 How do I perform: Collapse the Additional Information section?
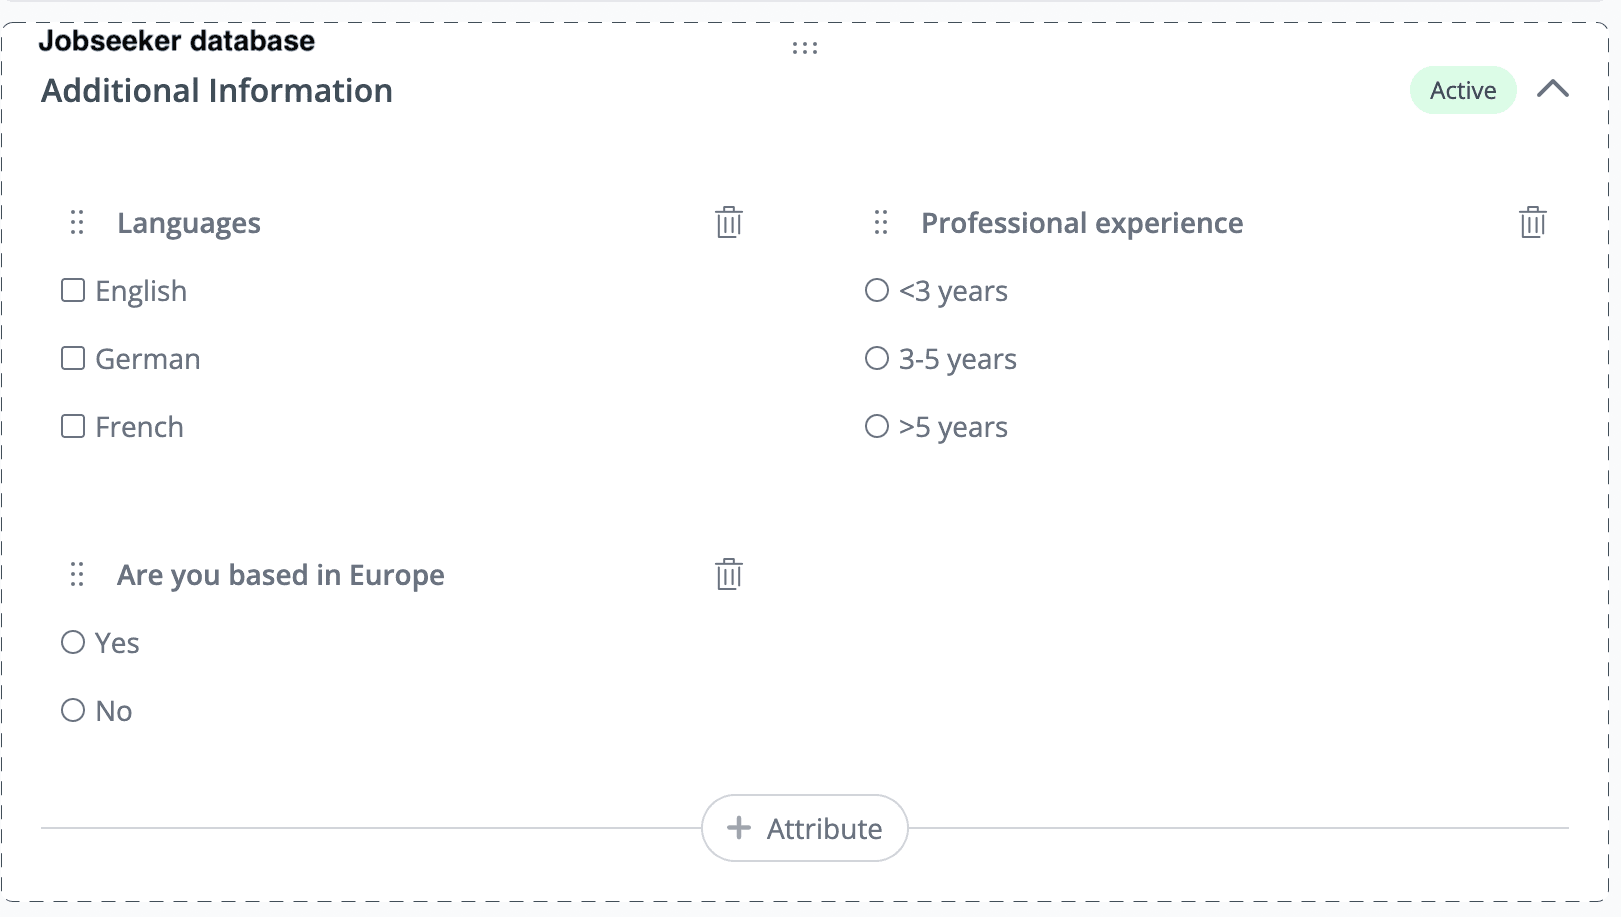(1552, 89)
